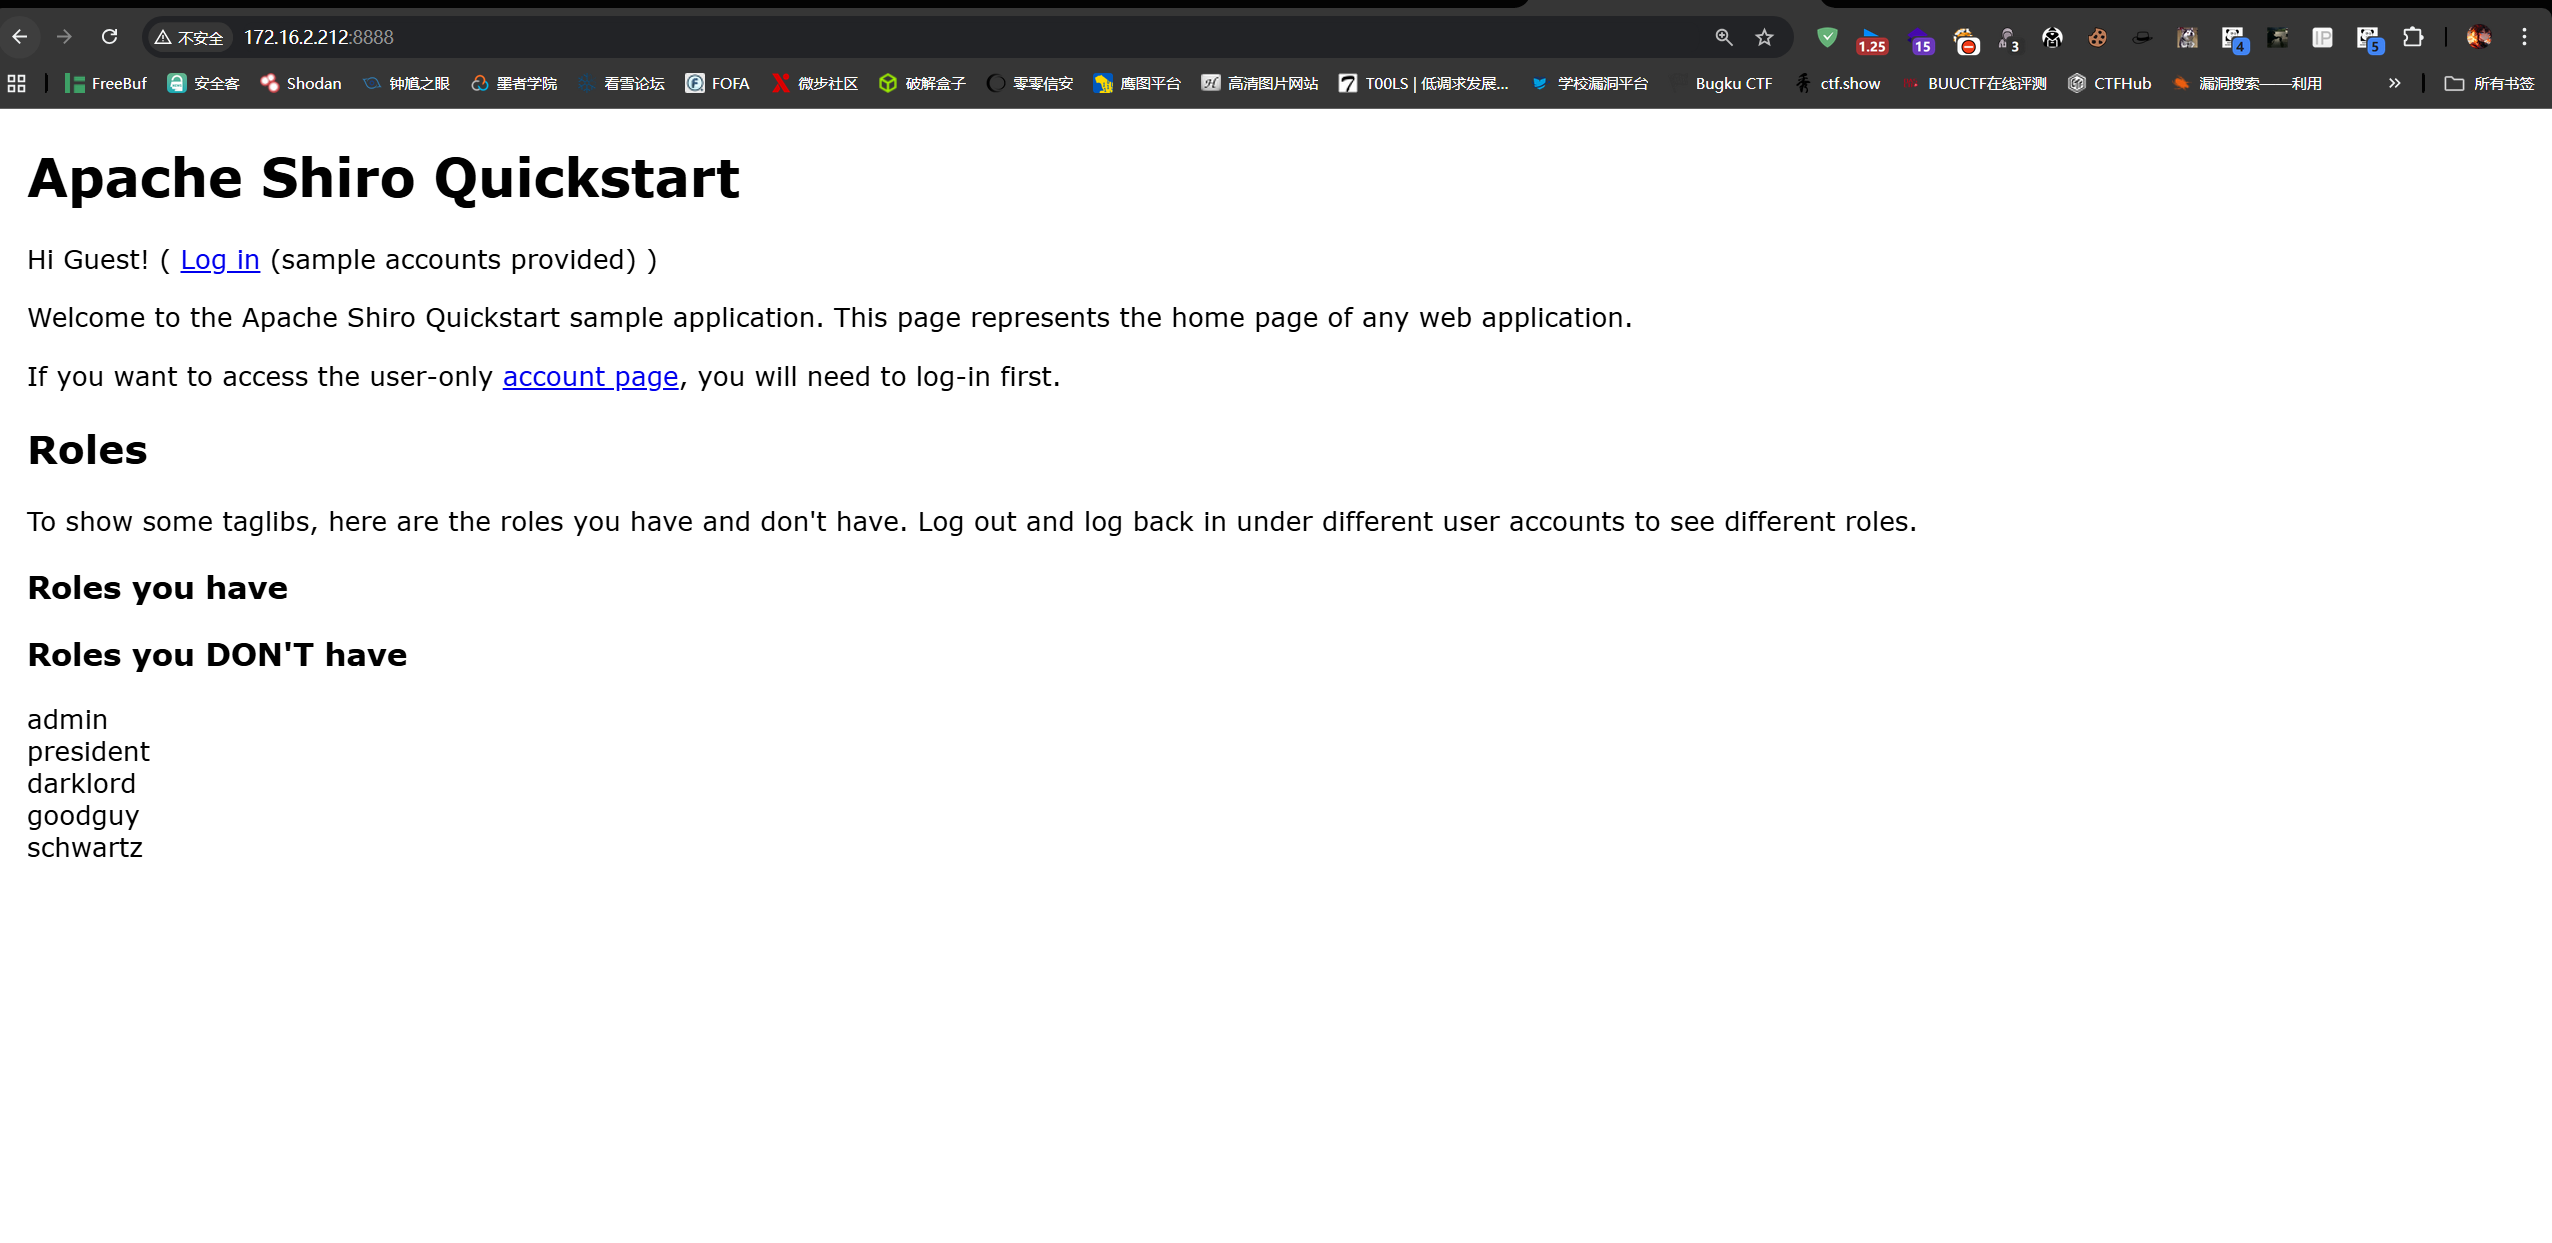Image resolution: width=2552 pixels, height=1243 pixels.
Task: Open the Extensions puzzle-piece menu
Action: (x=2413, y=37)
